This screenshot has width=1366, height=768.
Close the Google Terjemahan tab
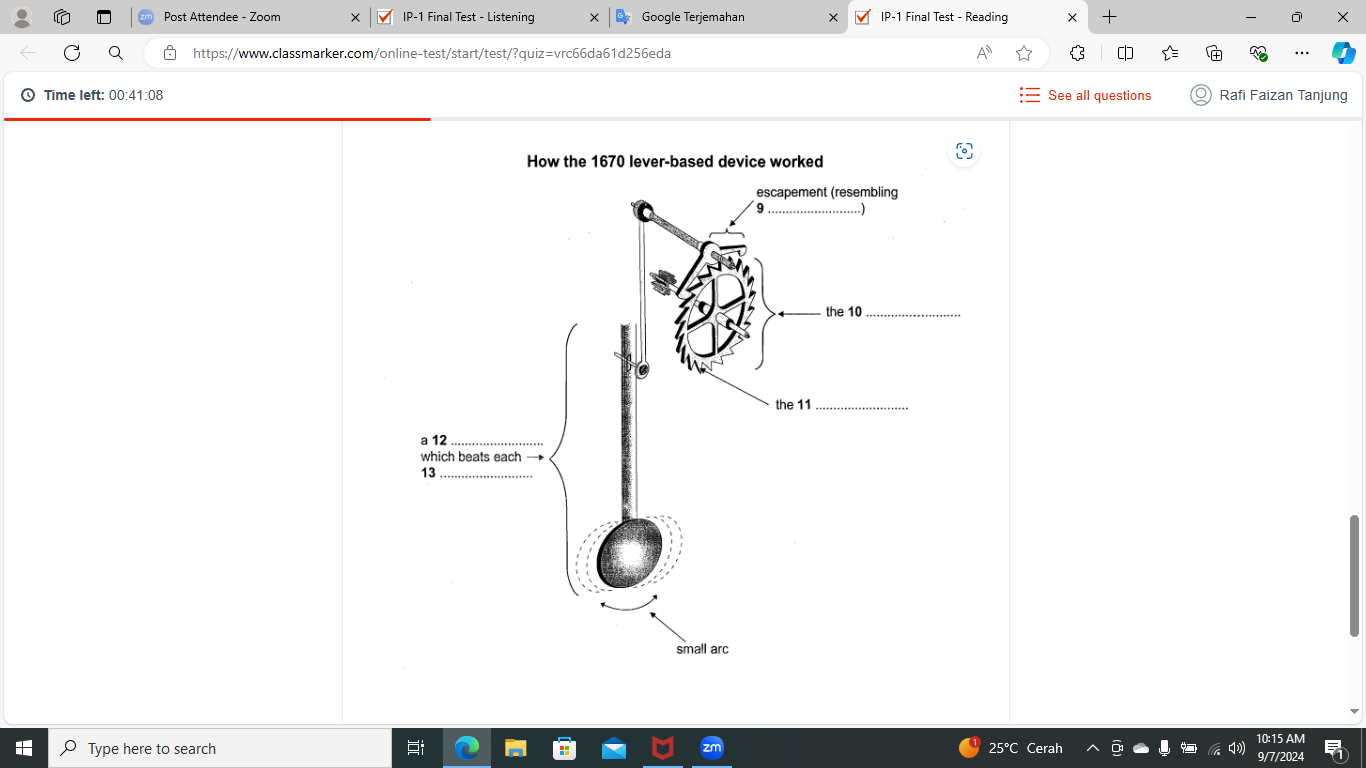point(833,17)
